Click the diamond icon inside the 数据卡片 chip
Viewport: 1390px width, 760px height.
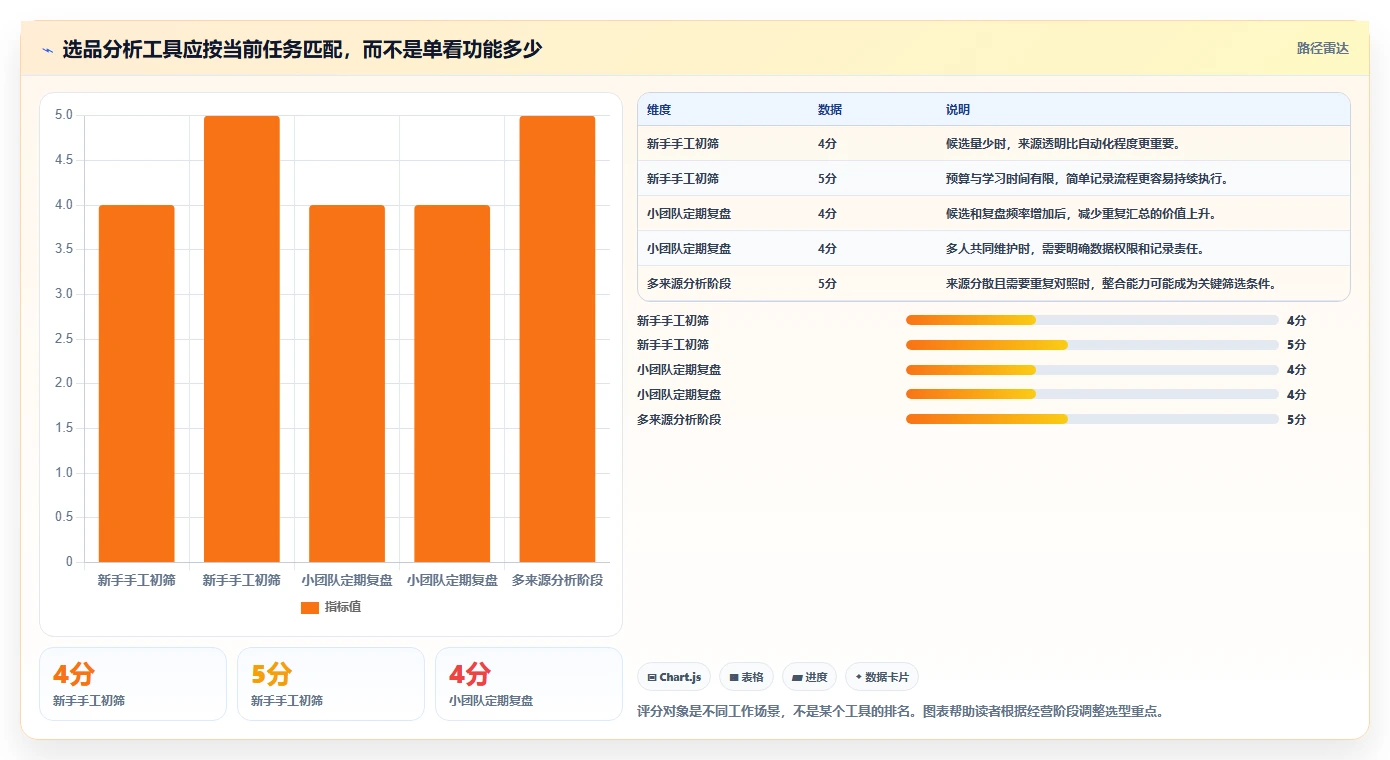pos(859,677)
